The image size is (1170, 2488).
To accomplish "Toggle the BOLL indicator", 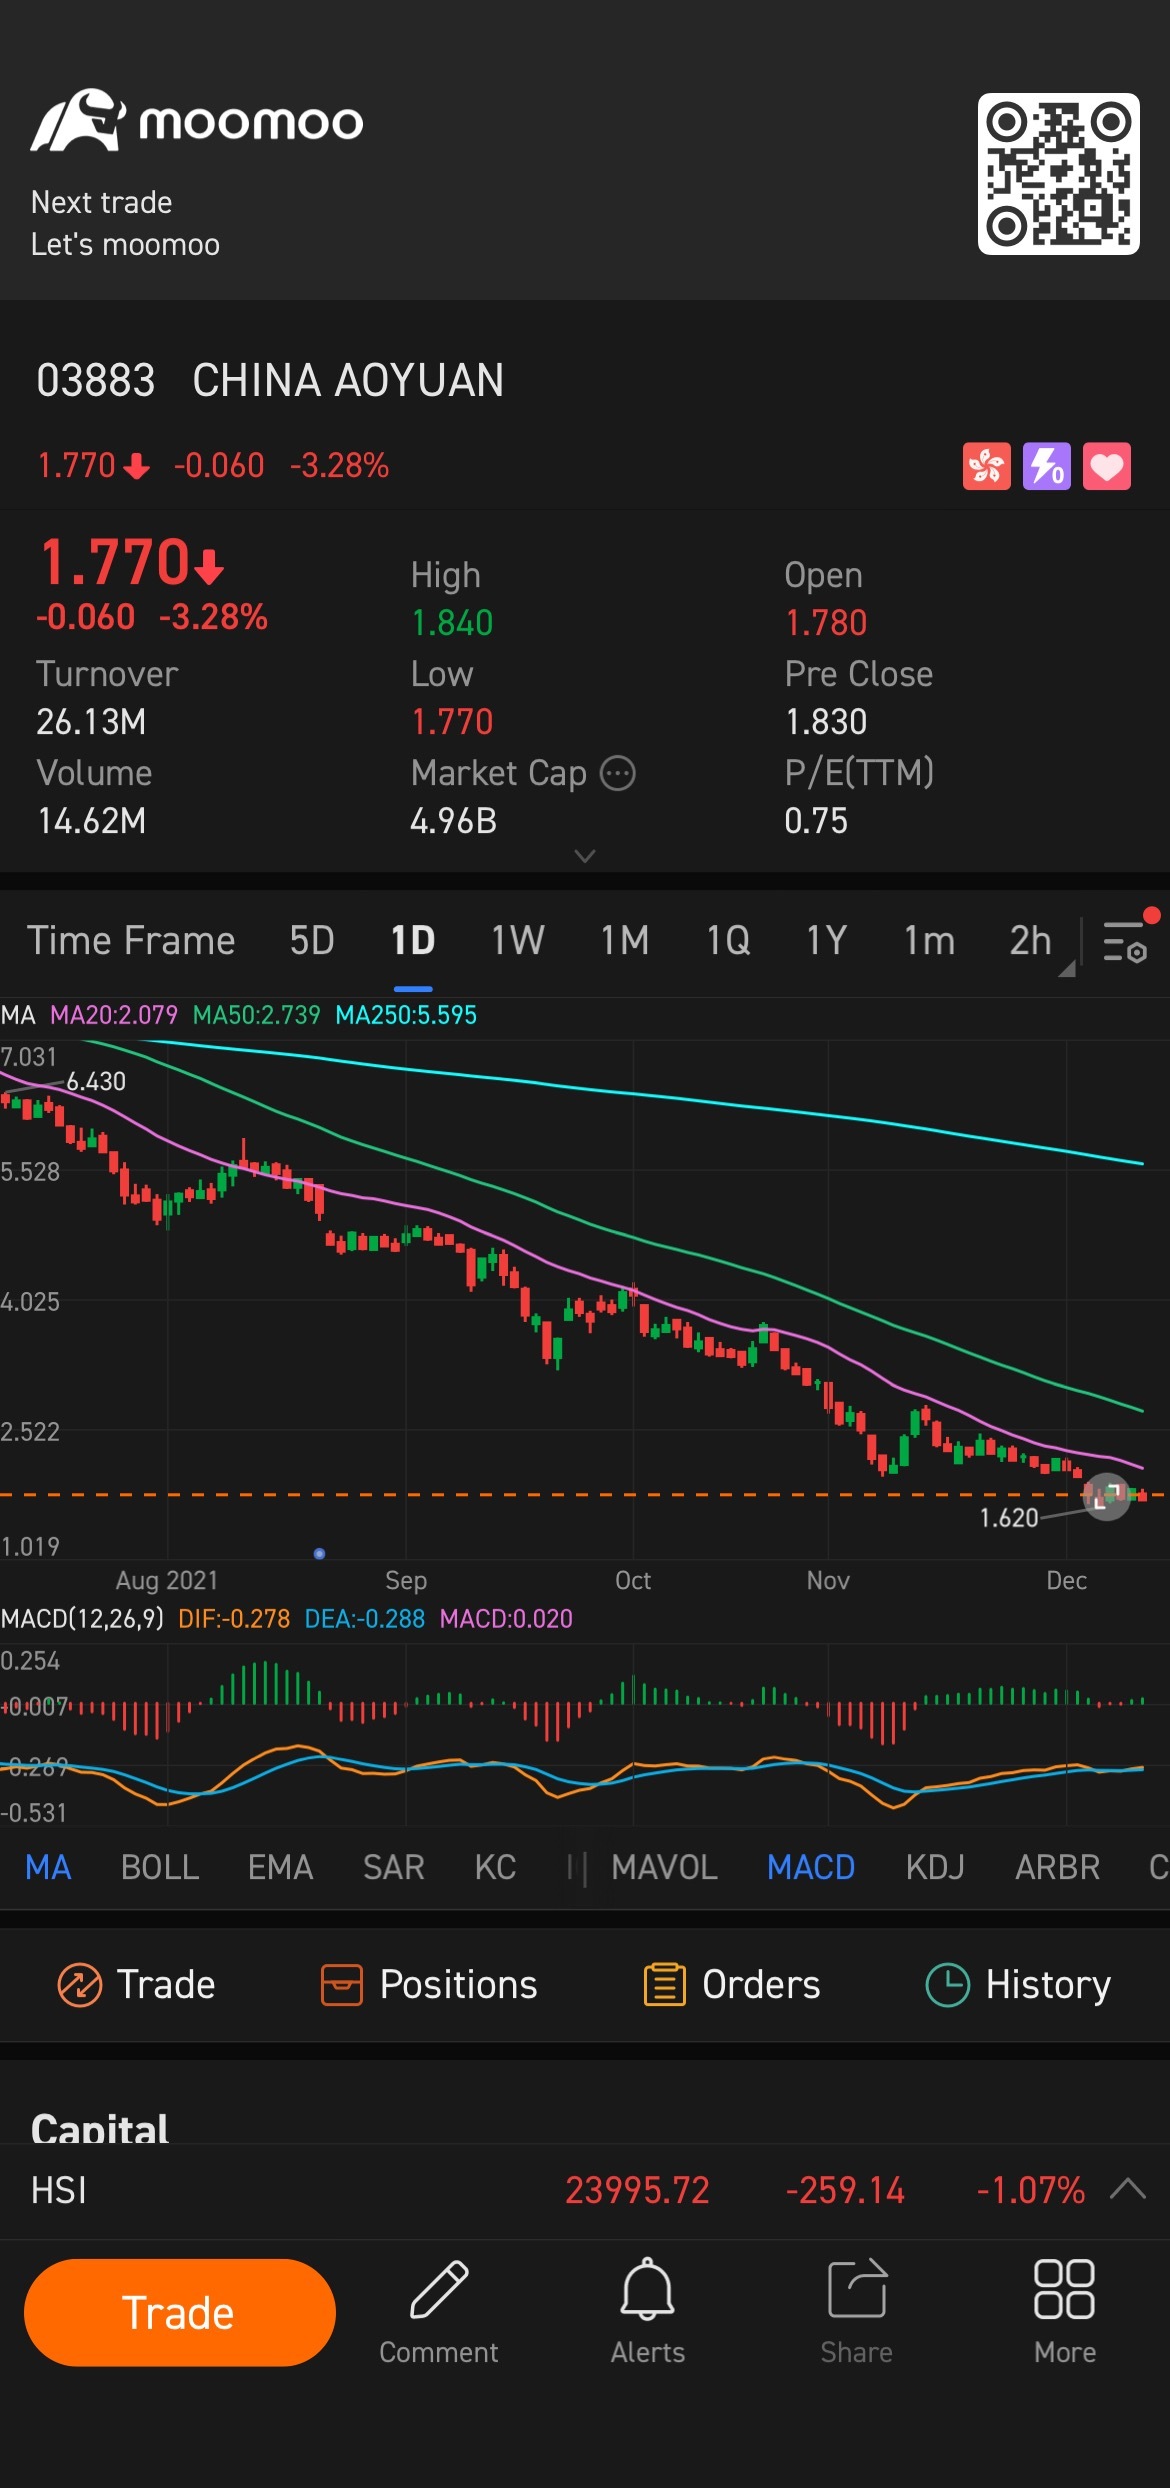I will (x=160, y=1867).
